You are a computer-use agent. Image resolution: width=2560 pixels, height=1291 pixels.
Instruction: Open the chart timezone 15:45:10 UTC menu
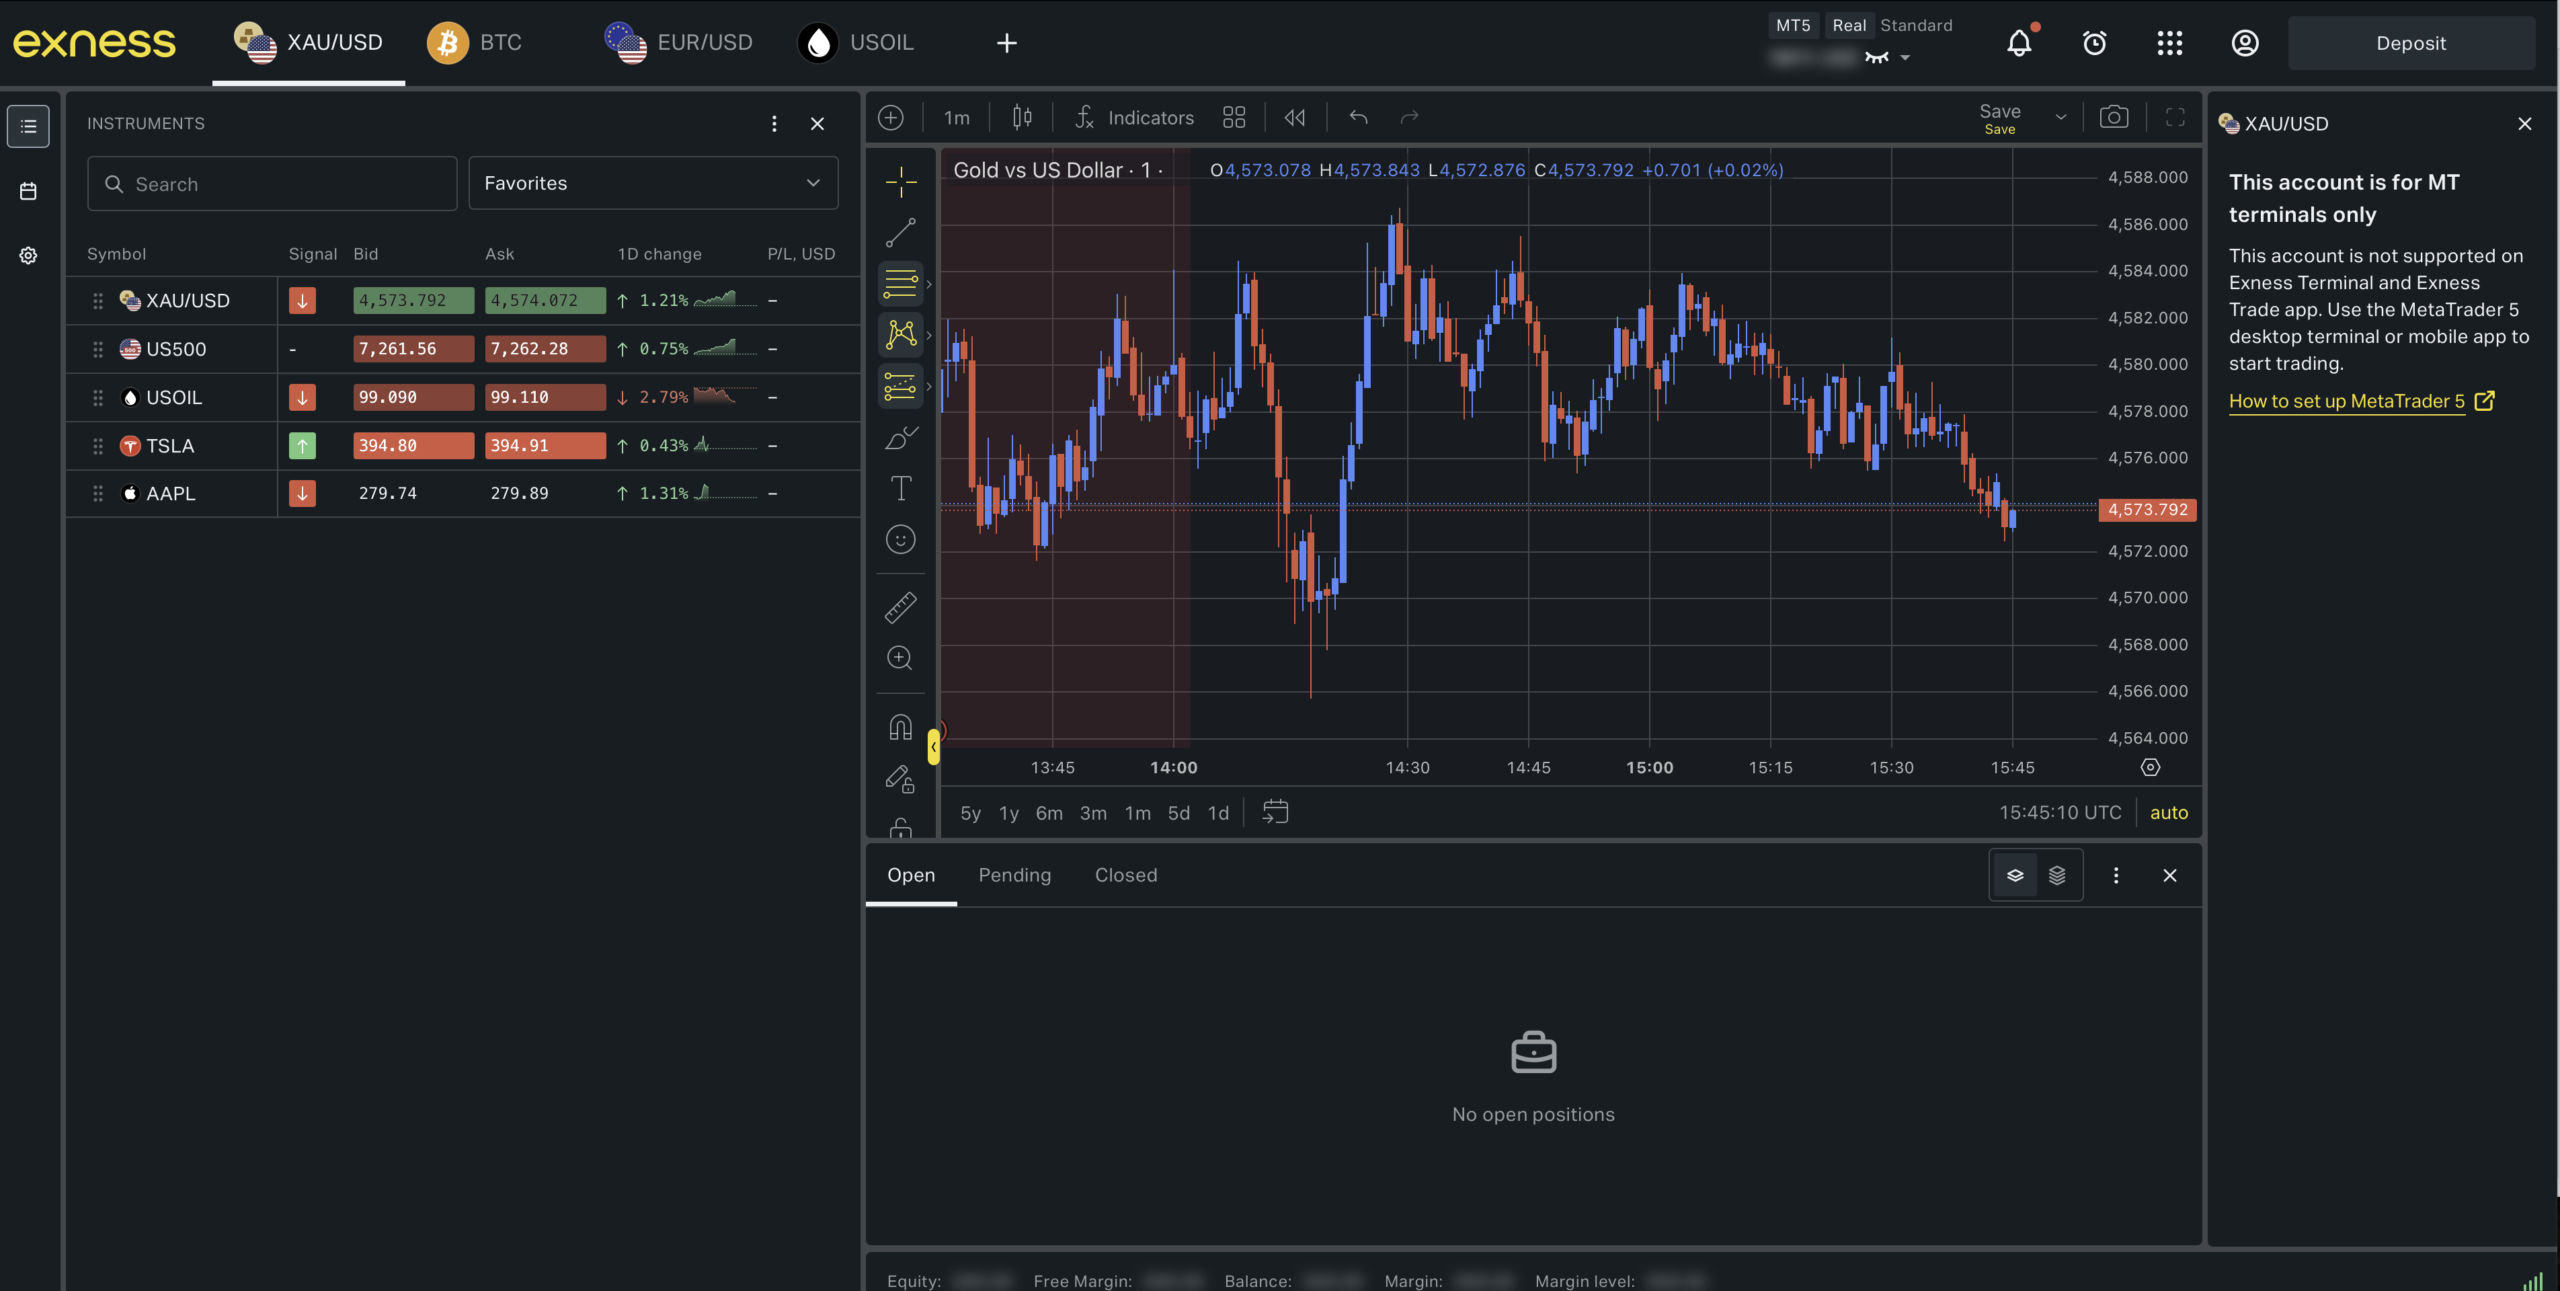point(2060,813)
